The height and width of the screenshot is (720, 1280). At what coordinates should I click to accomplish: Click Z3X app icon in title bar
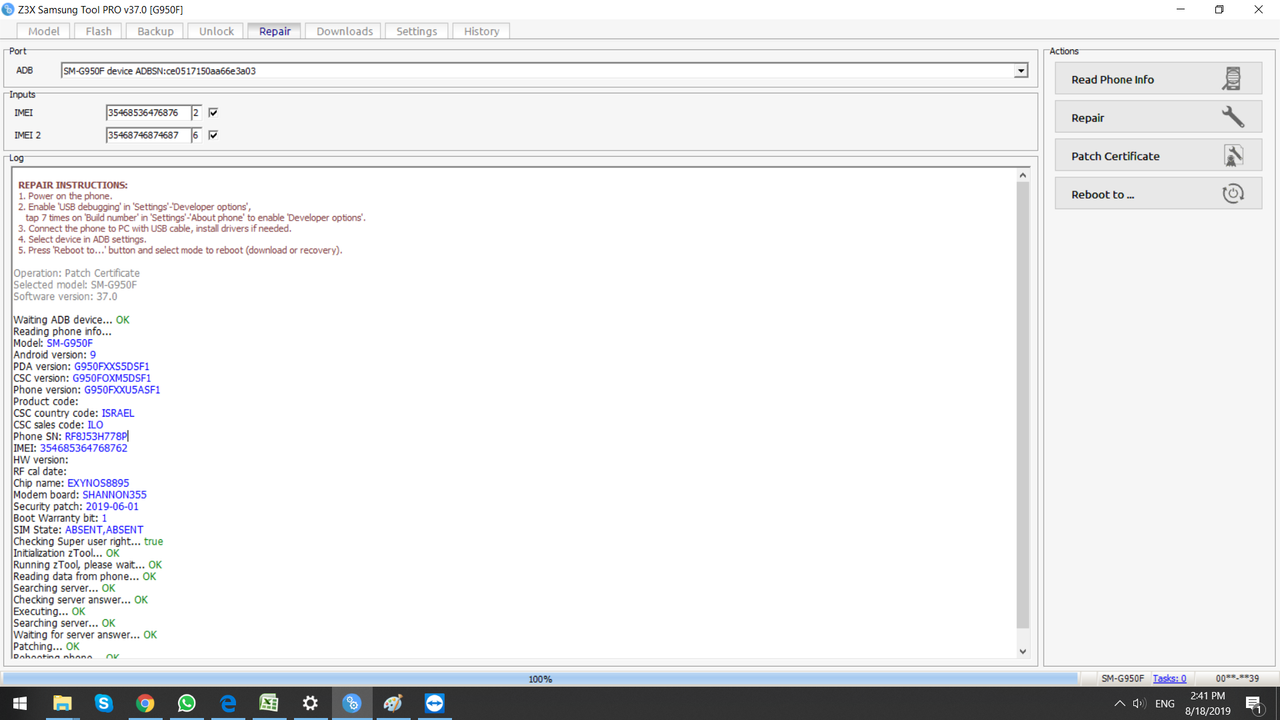pos(9,9)
